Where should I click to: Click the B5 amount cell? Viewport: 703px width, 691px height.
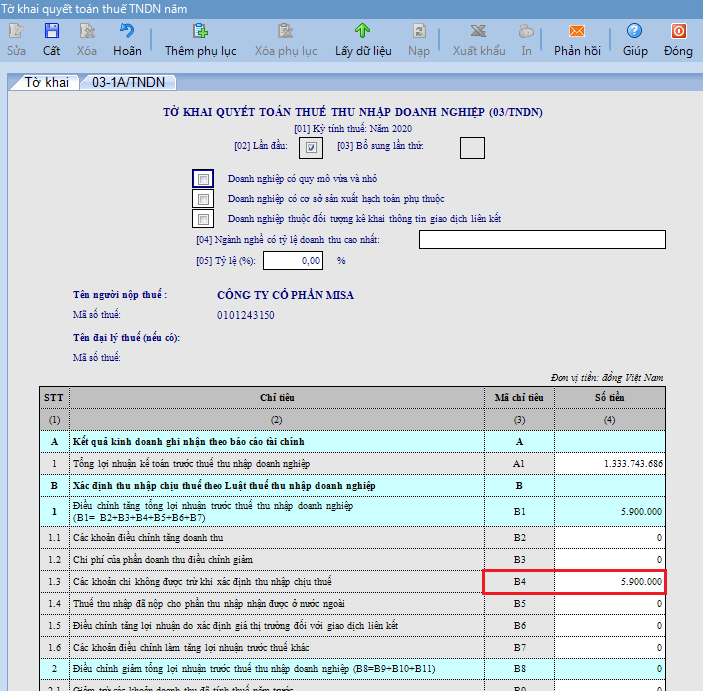click(x=610, y=604)
